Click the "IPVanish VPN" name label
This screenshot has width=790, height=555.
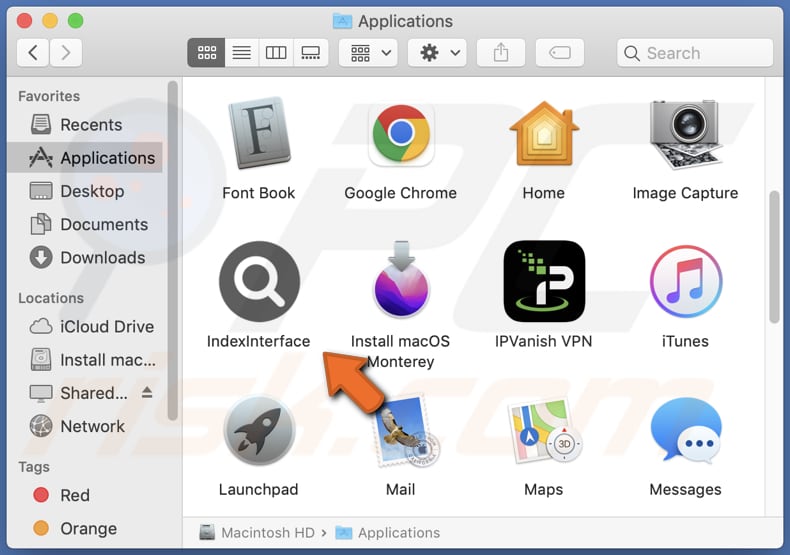[x=544, y=341]
